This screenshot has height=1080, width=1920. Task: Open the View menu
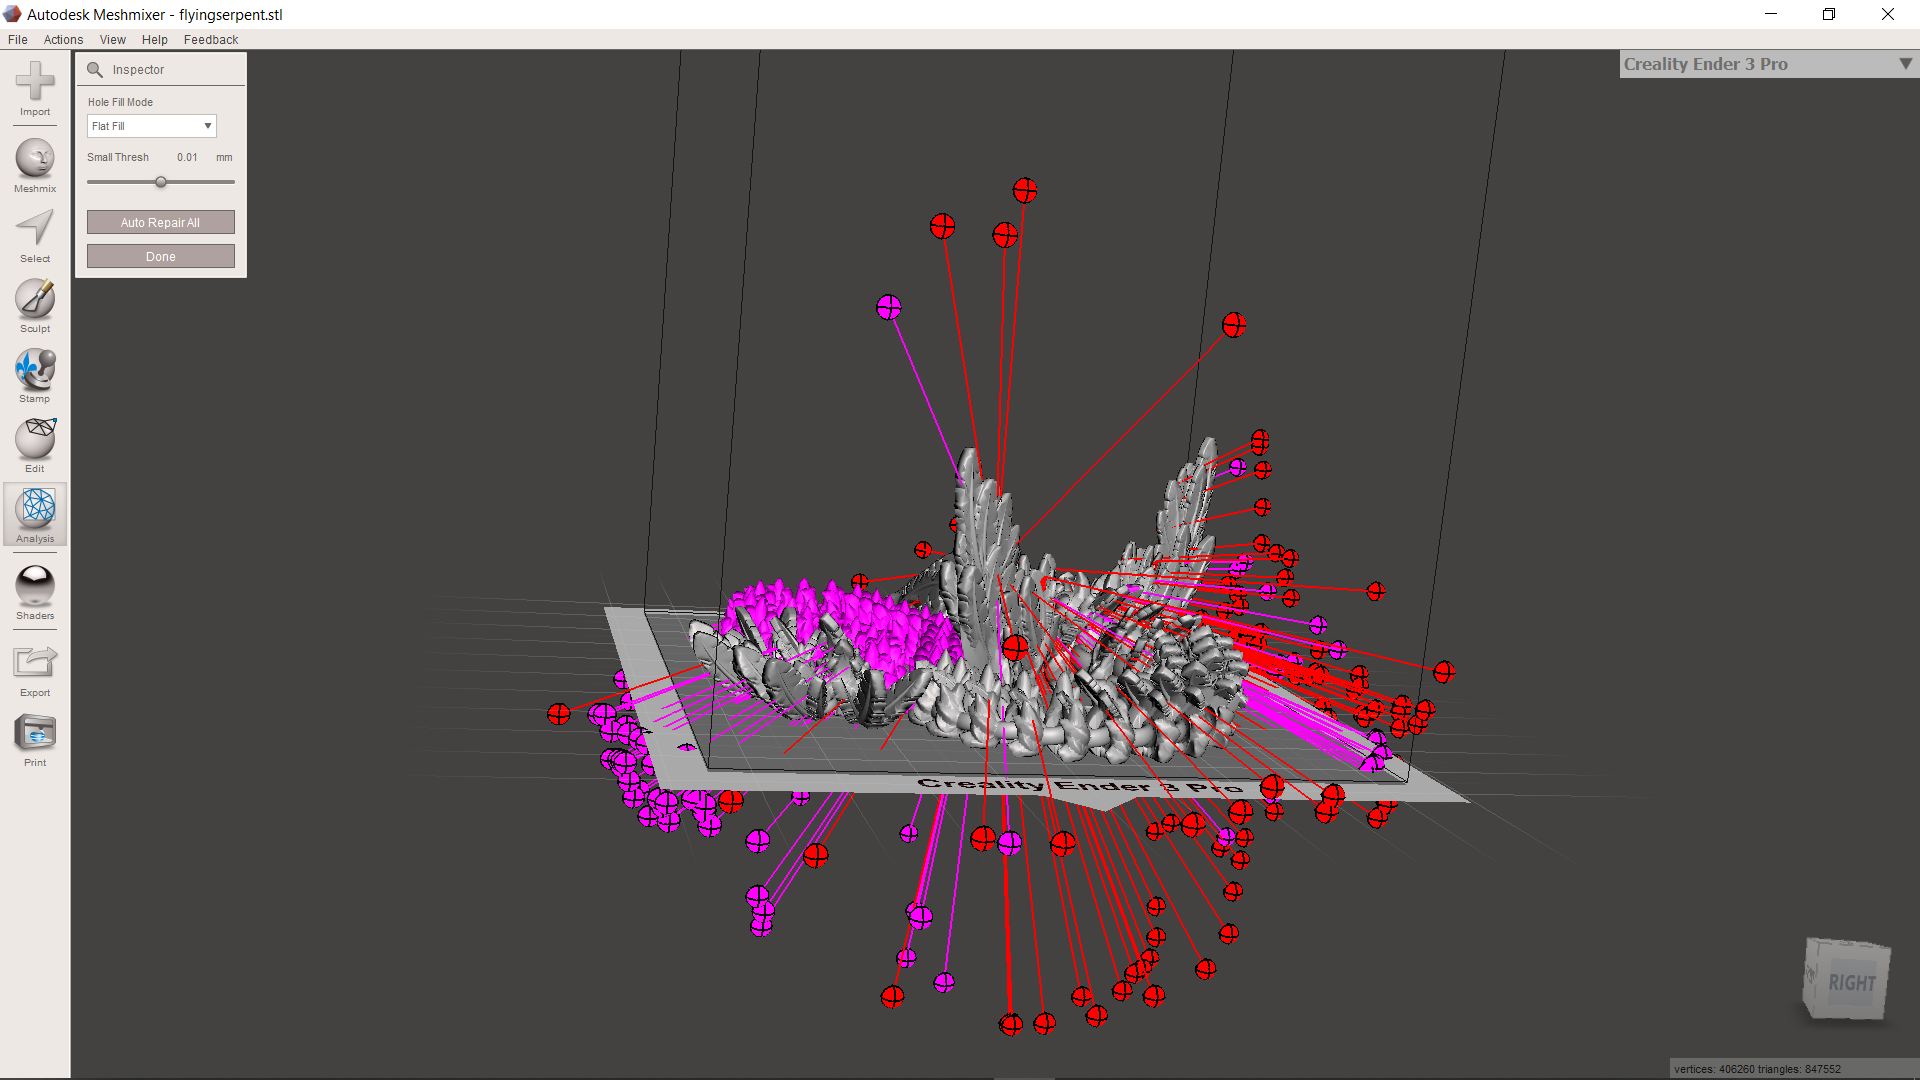pos(112,40)
